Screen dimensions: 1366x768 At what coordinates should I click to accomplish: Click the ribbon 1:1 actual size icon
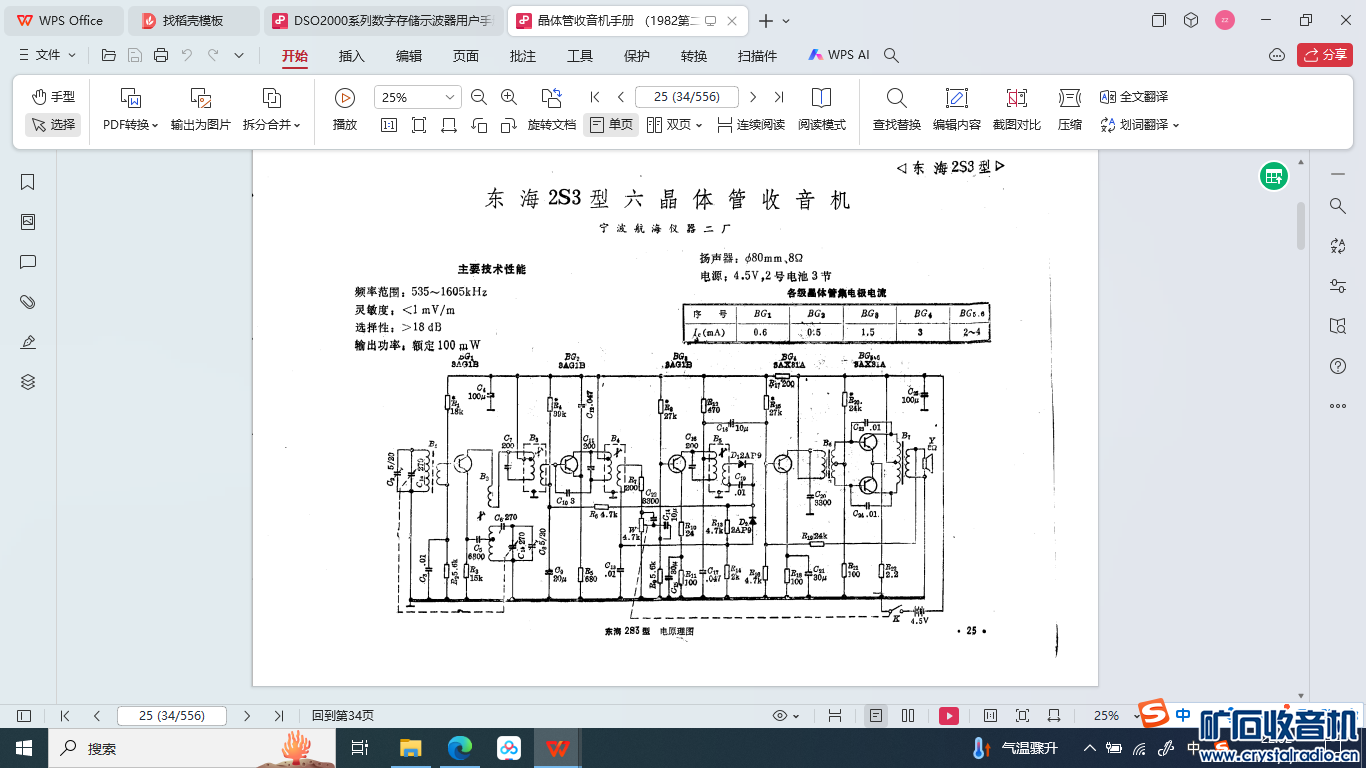point(389,125)
